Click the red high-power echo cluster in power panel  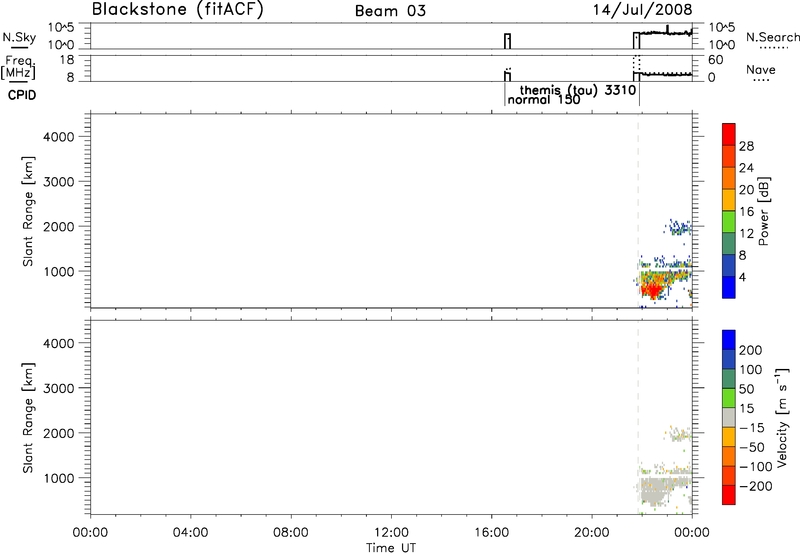[x=653, y=291]
